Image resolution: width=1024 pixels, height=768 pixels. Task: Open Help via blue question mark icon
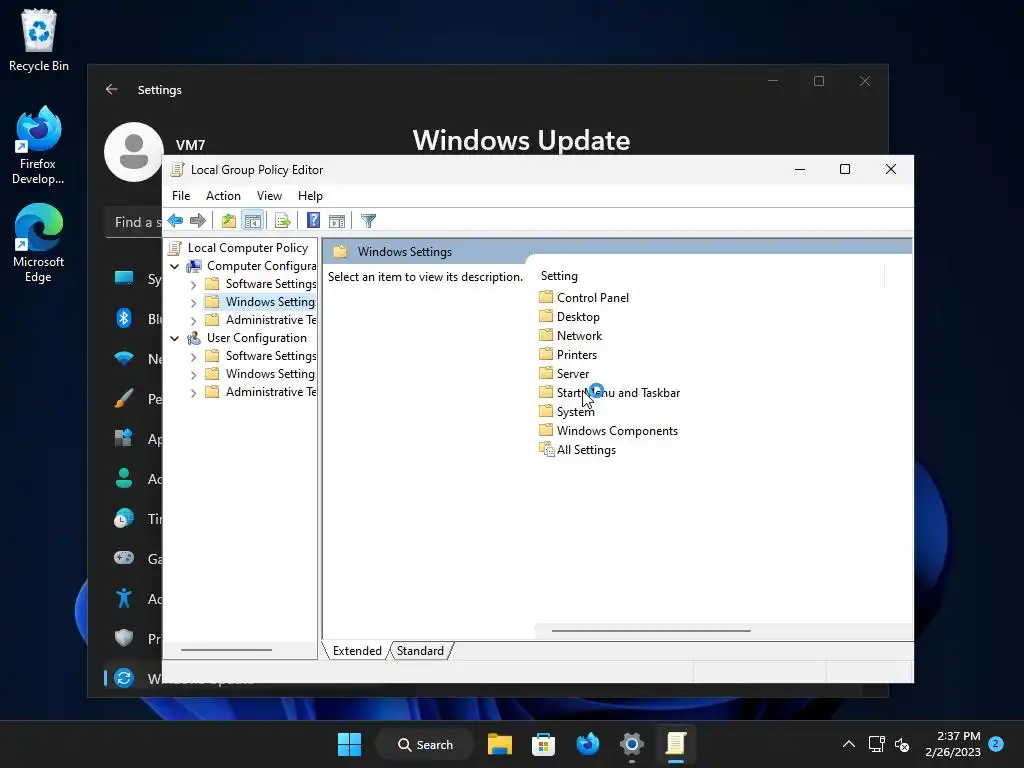click(x=313, y=221)
